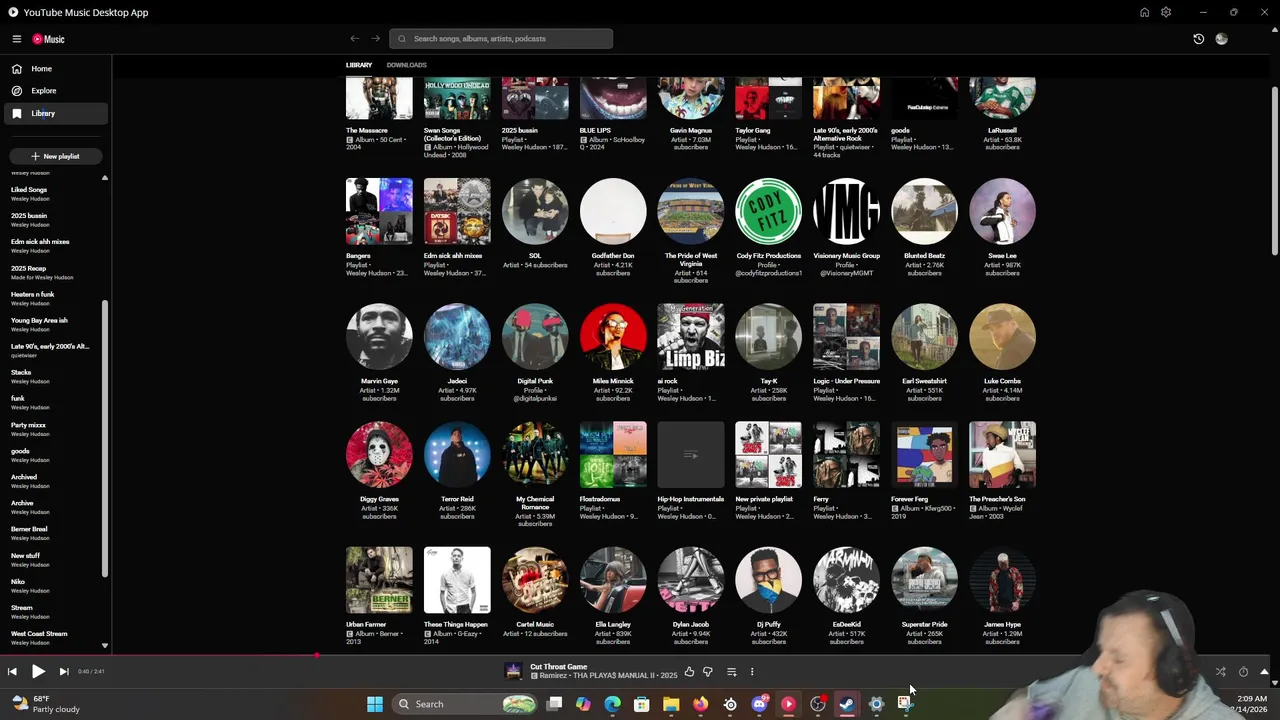
Task: Open Hip-Hop Instrumentals playlist thumbnail
Action: click(x=691, y=455)
